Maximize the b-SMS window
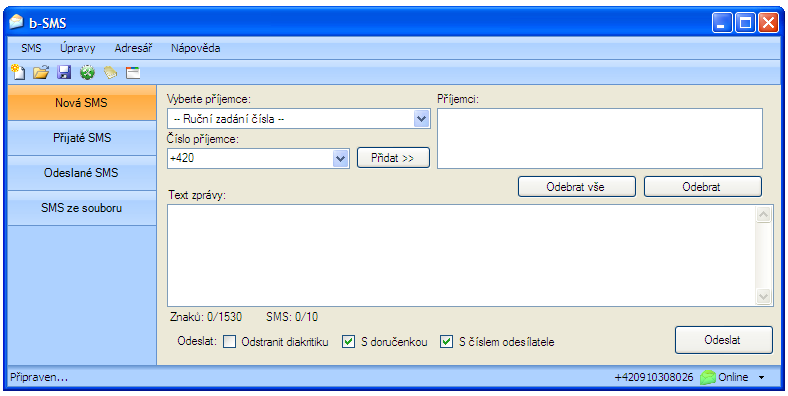This screenshot has height=396, width=788. coord(745,23)
